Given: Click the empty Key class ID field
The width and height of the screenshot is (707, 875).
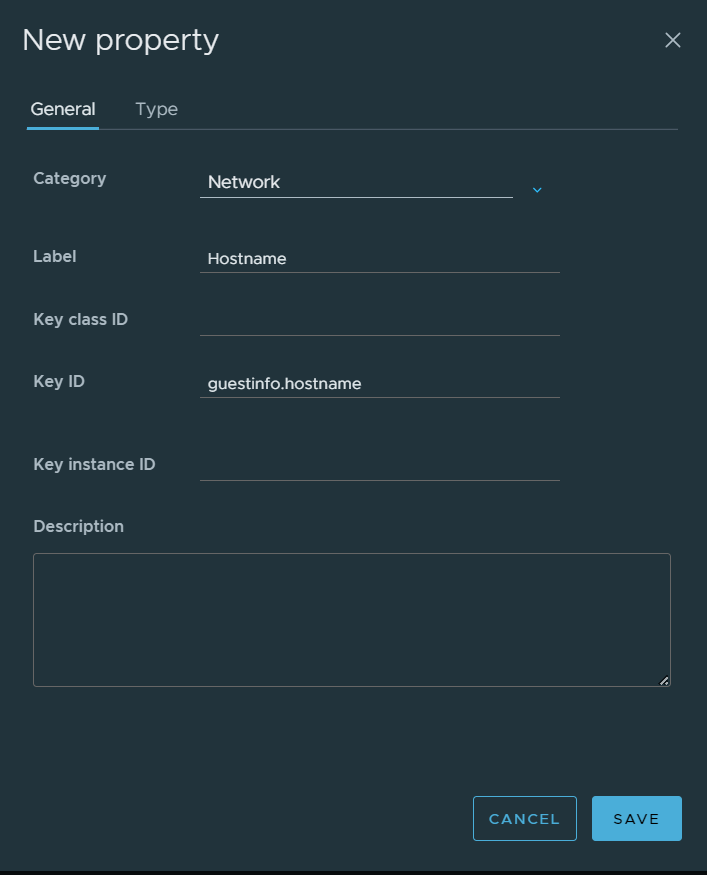Looking at the screenshot, I should tap(379, 321).
